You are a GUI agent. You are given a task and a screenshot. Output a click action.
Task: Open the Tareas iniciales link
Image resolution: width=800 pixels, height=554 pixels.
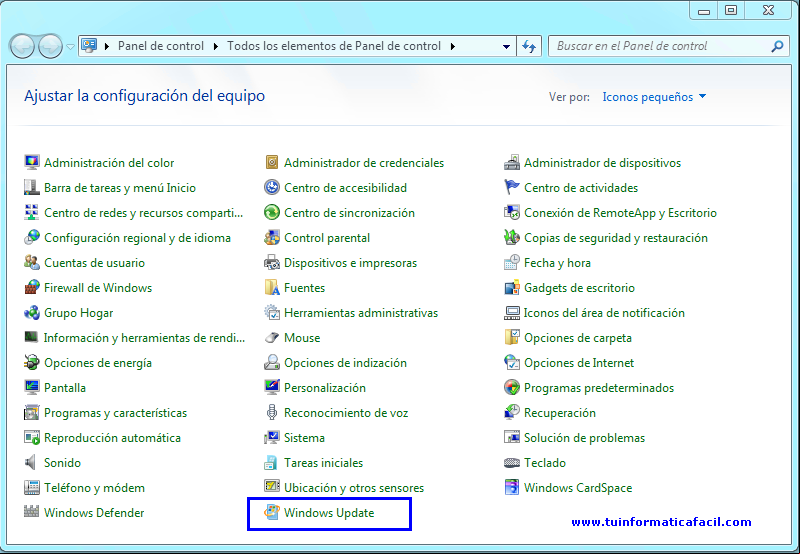click(323, 463)
